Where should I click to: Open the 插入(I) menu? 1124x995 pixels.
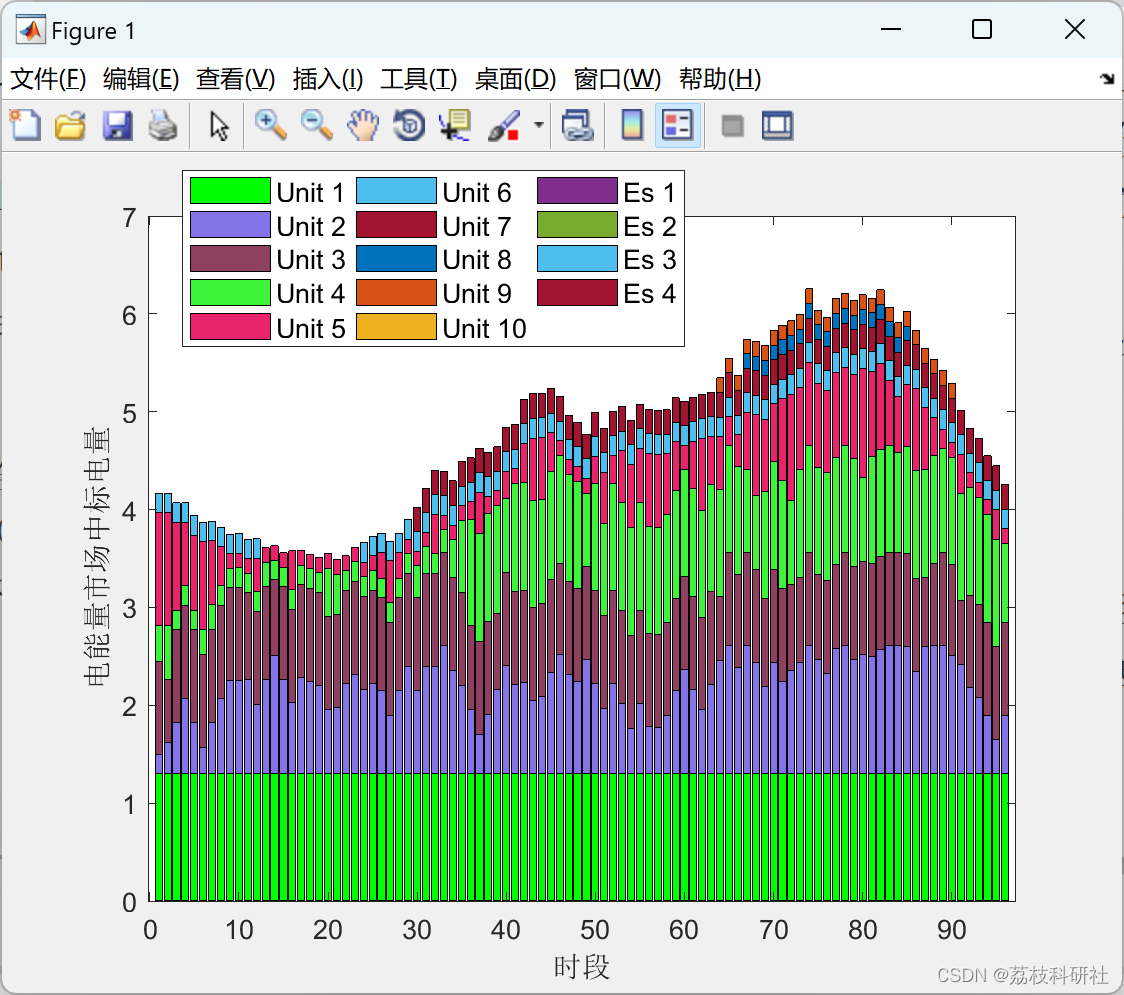pos(328,79)
